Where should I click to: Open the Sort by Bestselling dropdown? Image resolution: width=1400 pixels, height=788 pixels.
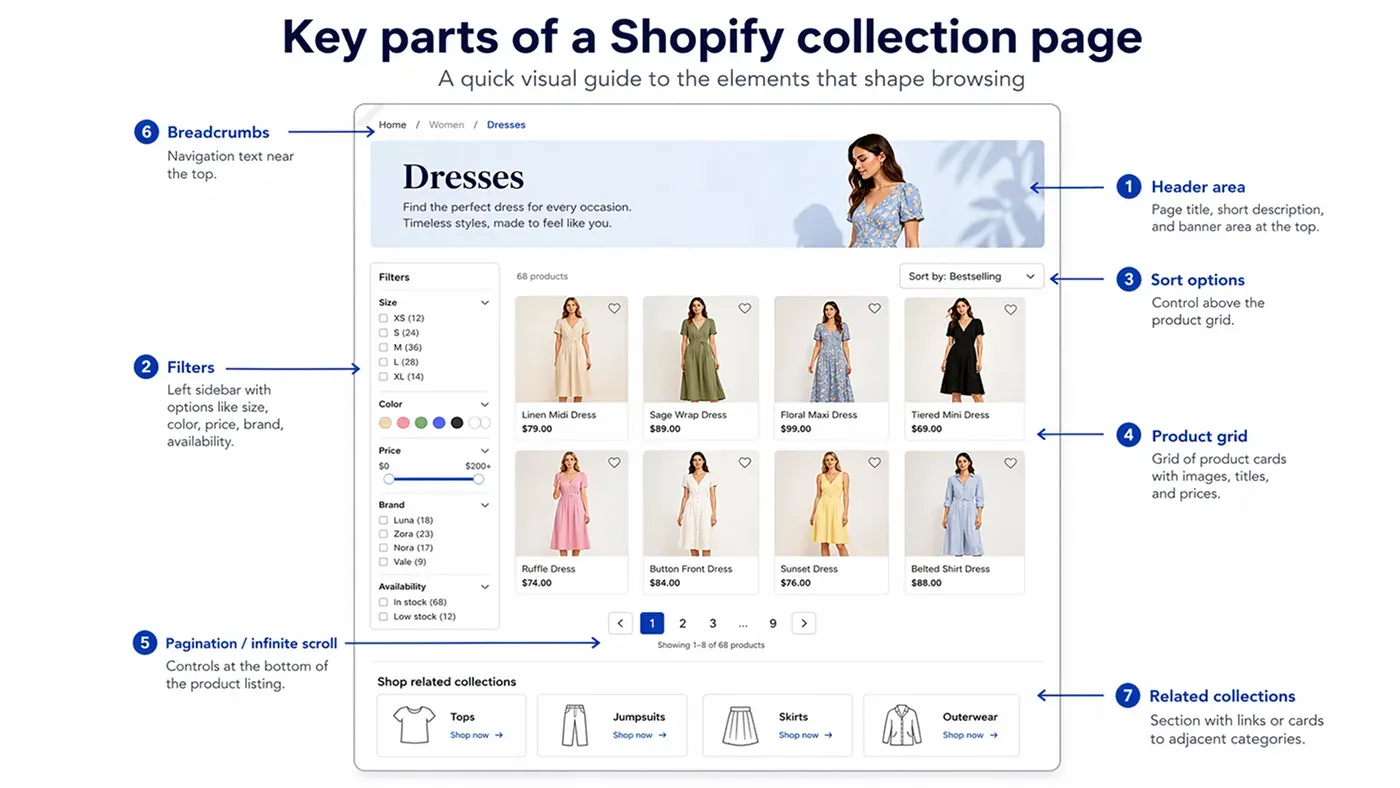[970, 276]
